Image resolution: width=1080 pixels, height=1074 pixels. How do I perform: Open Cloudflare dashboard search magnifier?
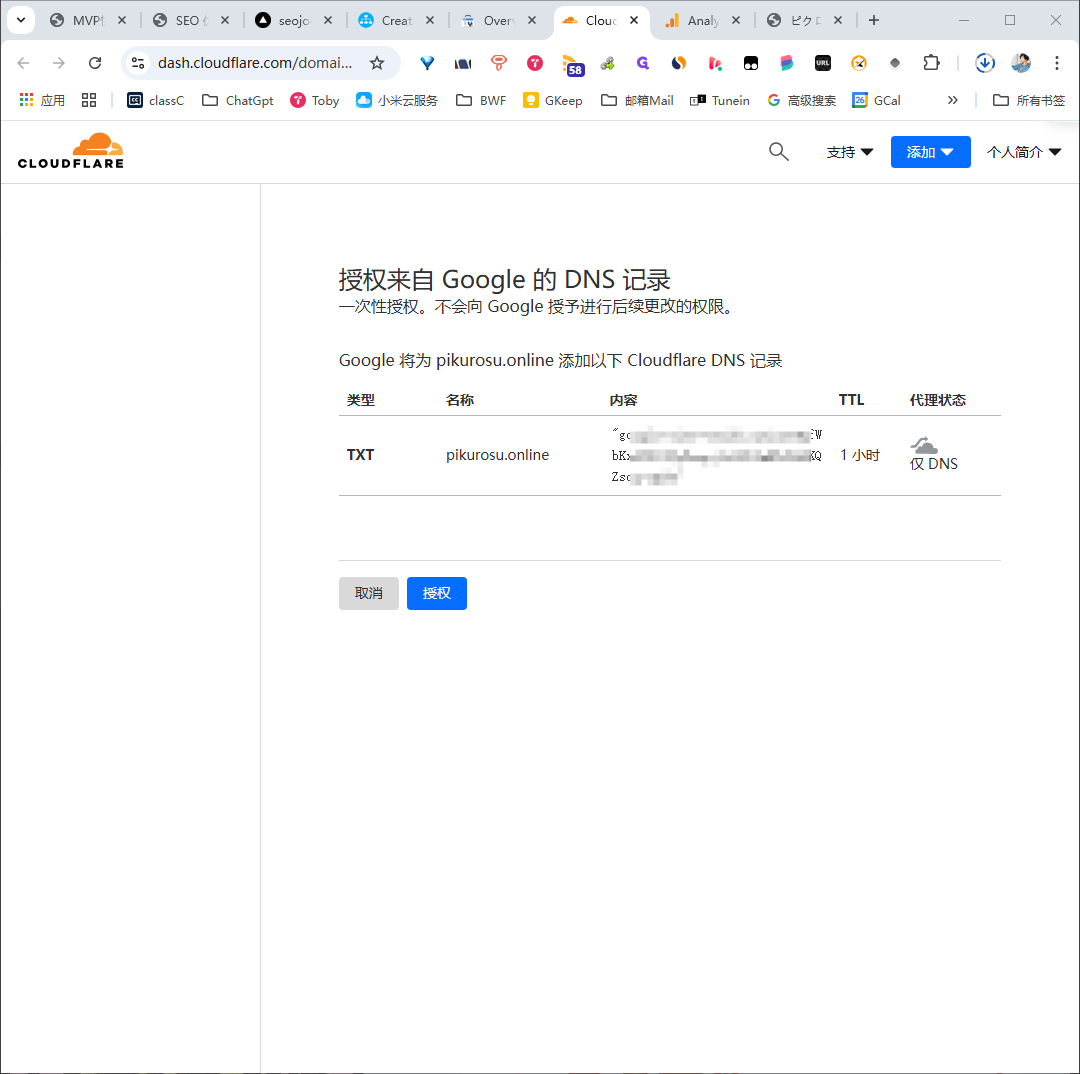pos(778,152)
